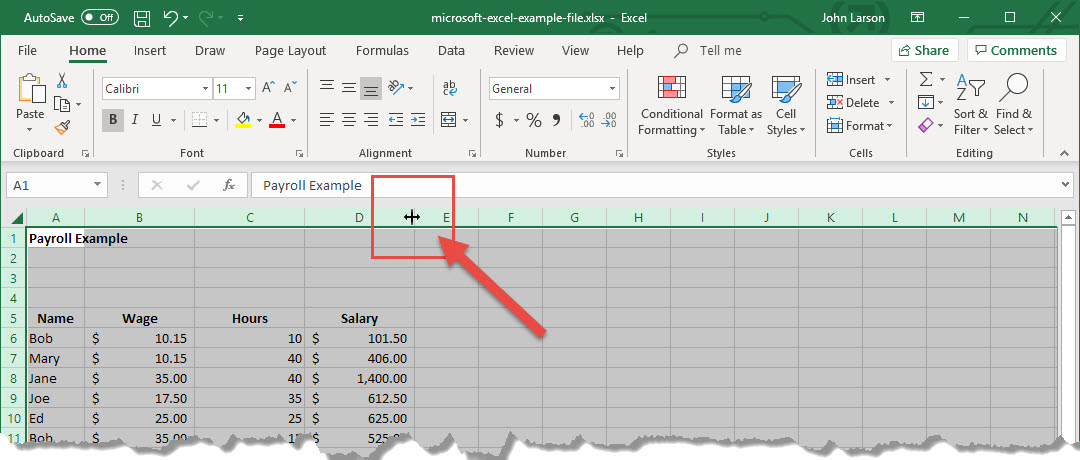Toggle Wrap Text button
This screenshot has height=460, width=1080.
click(449, 88)
